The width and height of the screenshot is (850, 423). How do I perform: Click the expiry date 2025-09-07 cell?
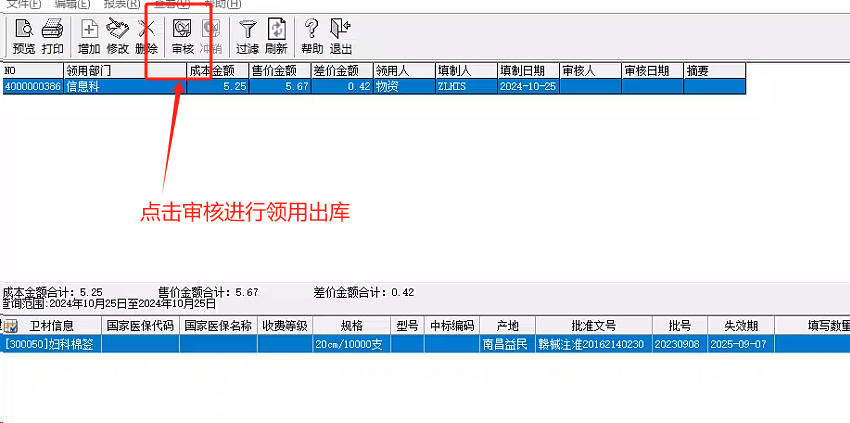click(742, 344)
